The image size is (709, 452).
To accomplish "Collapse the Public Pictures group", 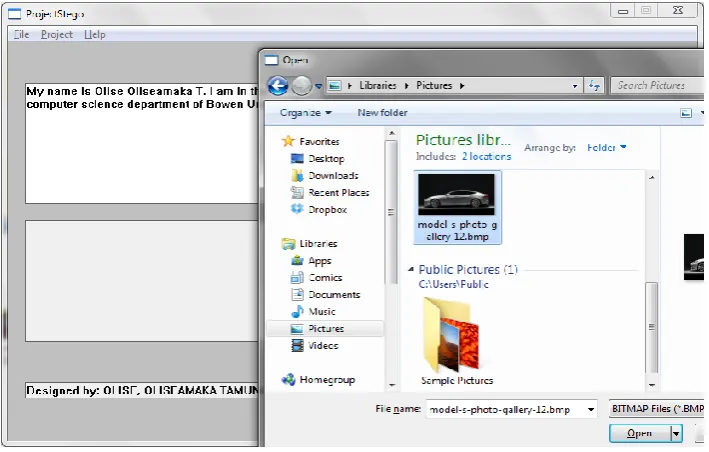I will (411, 269).
